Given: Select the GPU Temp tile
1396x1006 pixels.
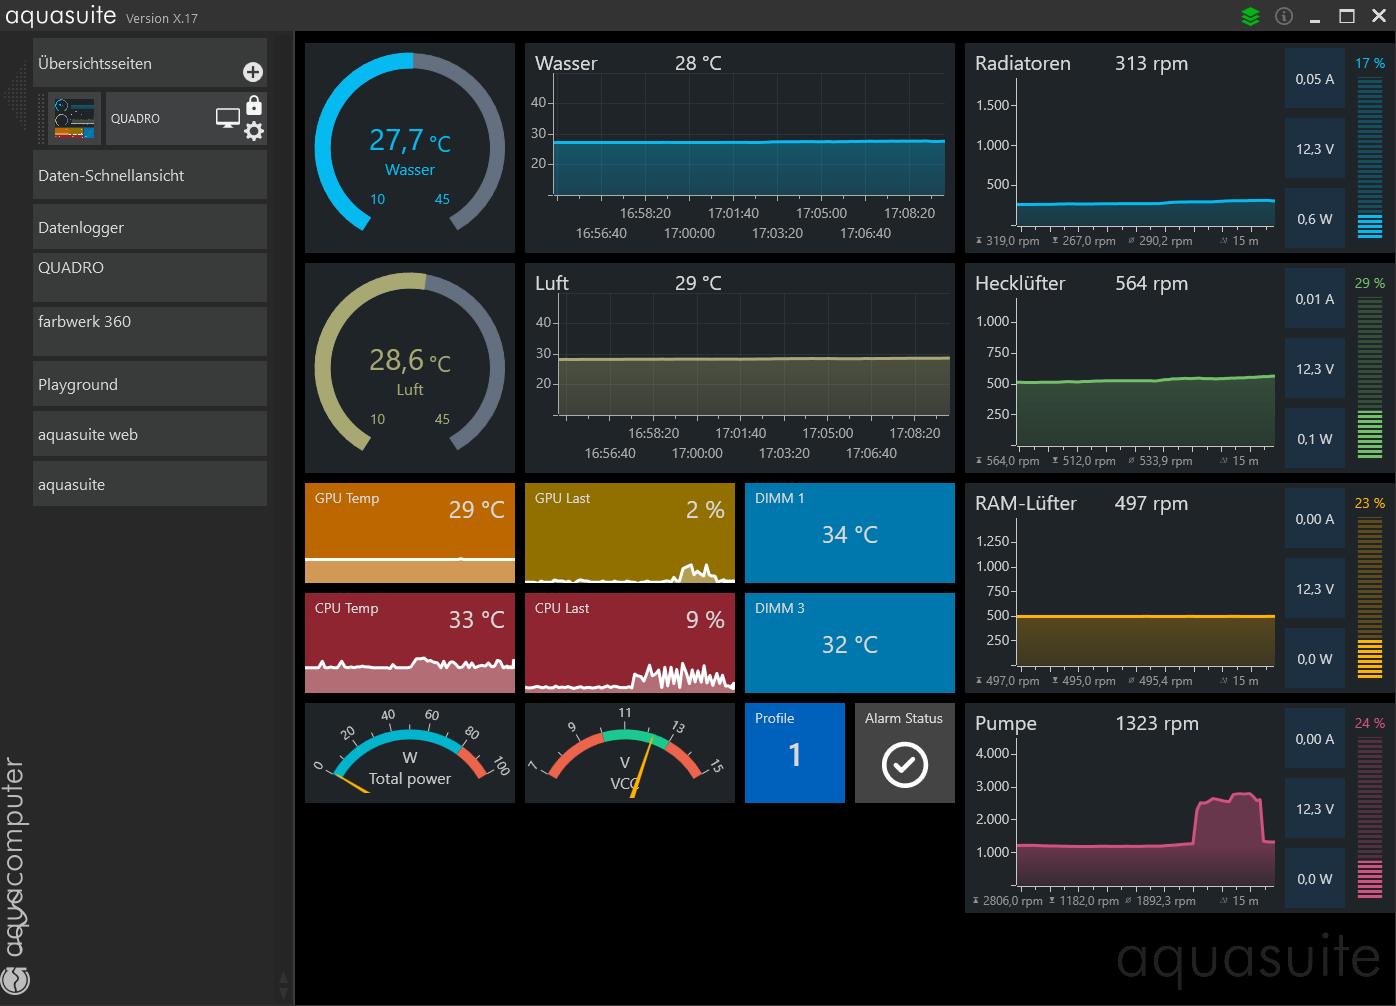Looking at the screenshot, I should pyautogui.click(x=410, y=533).
